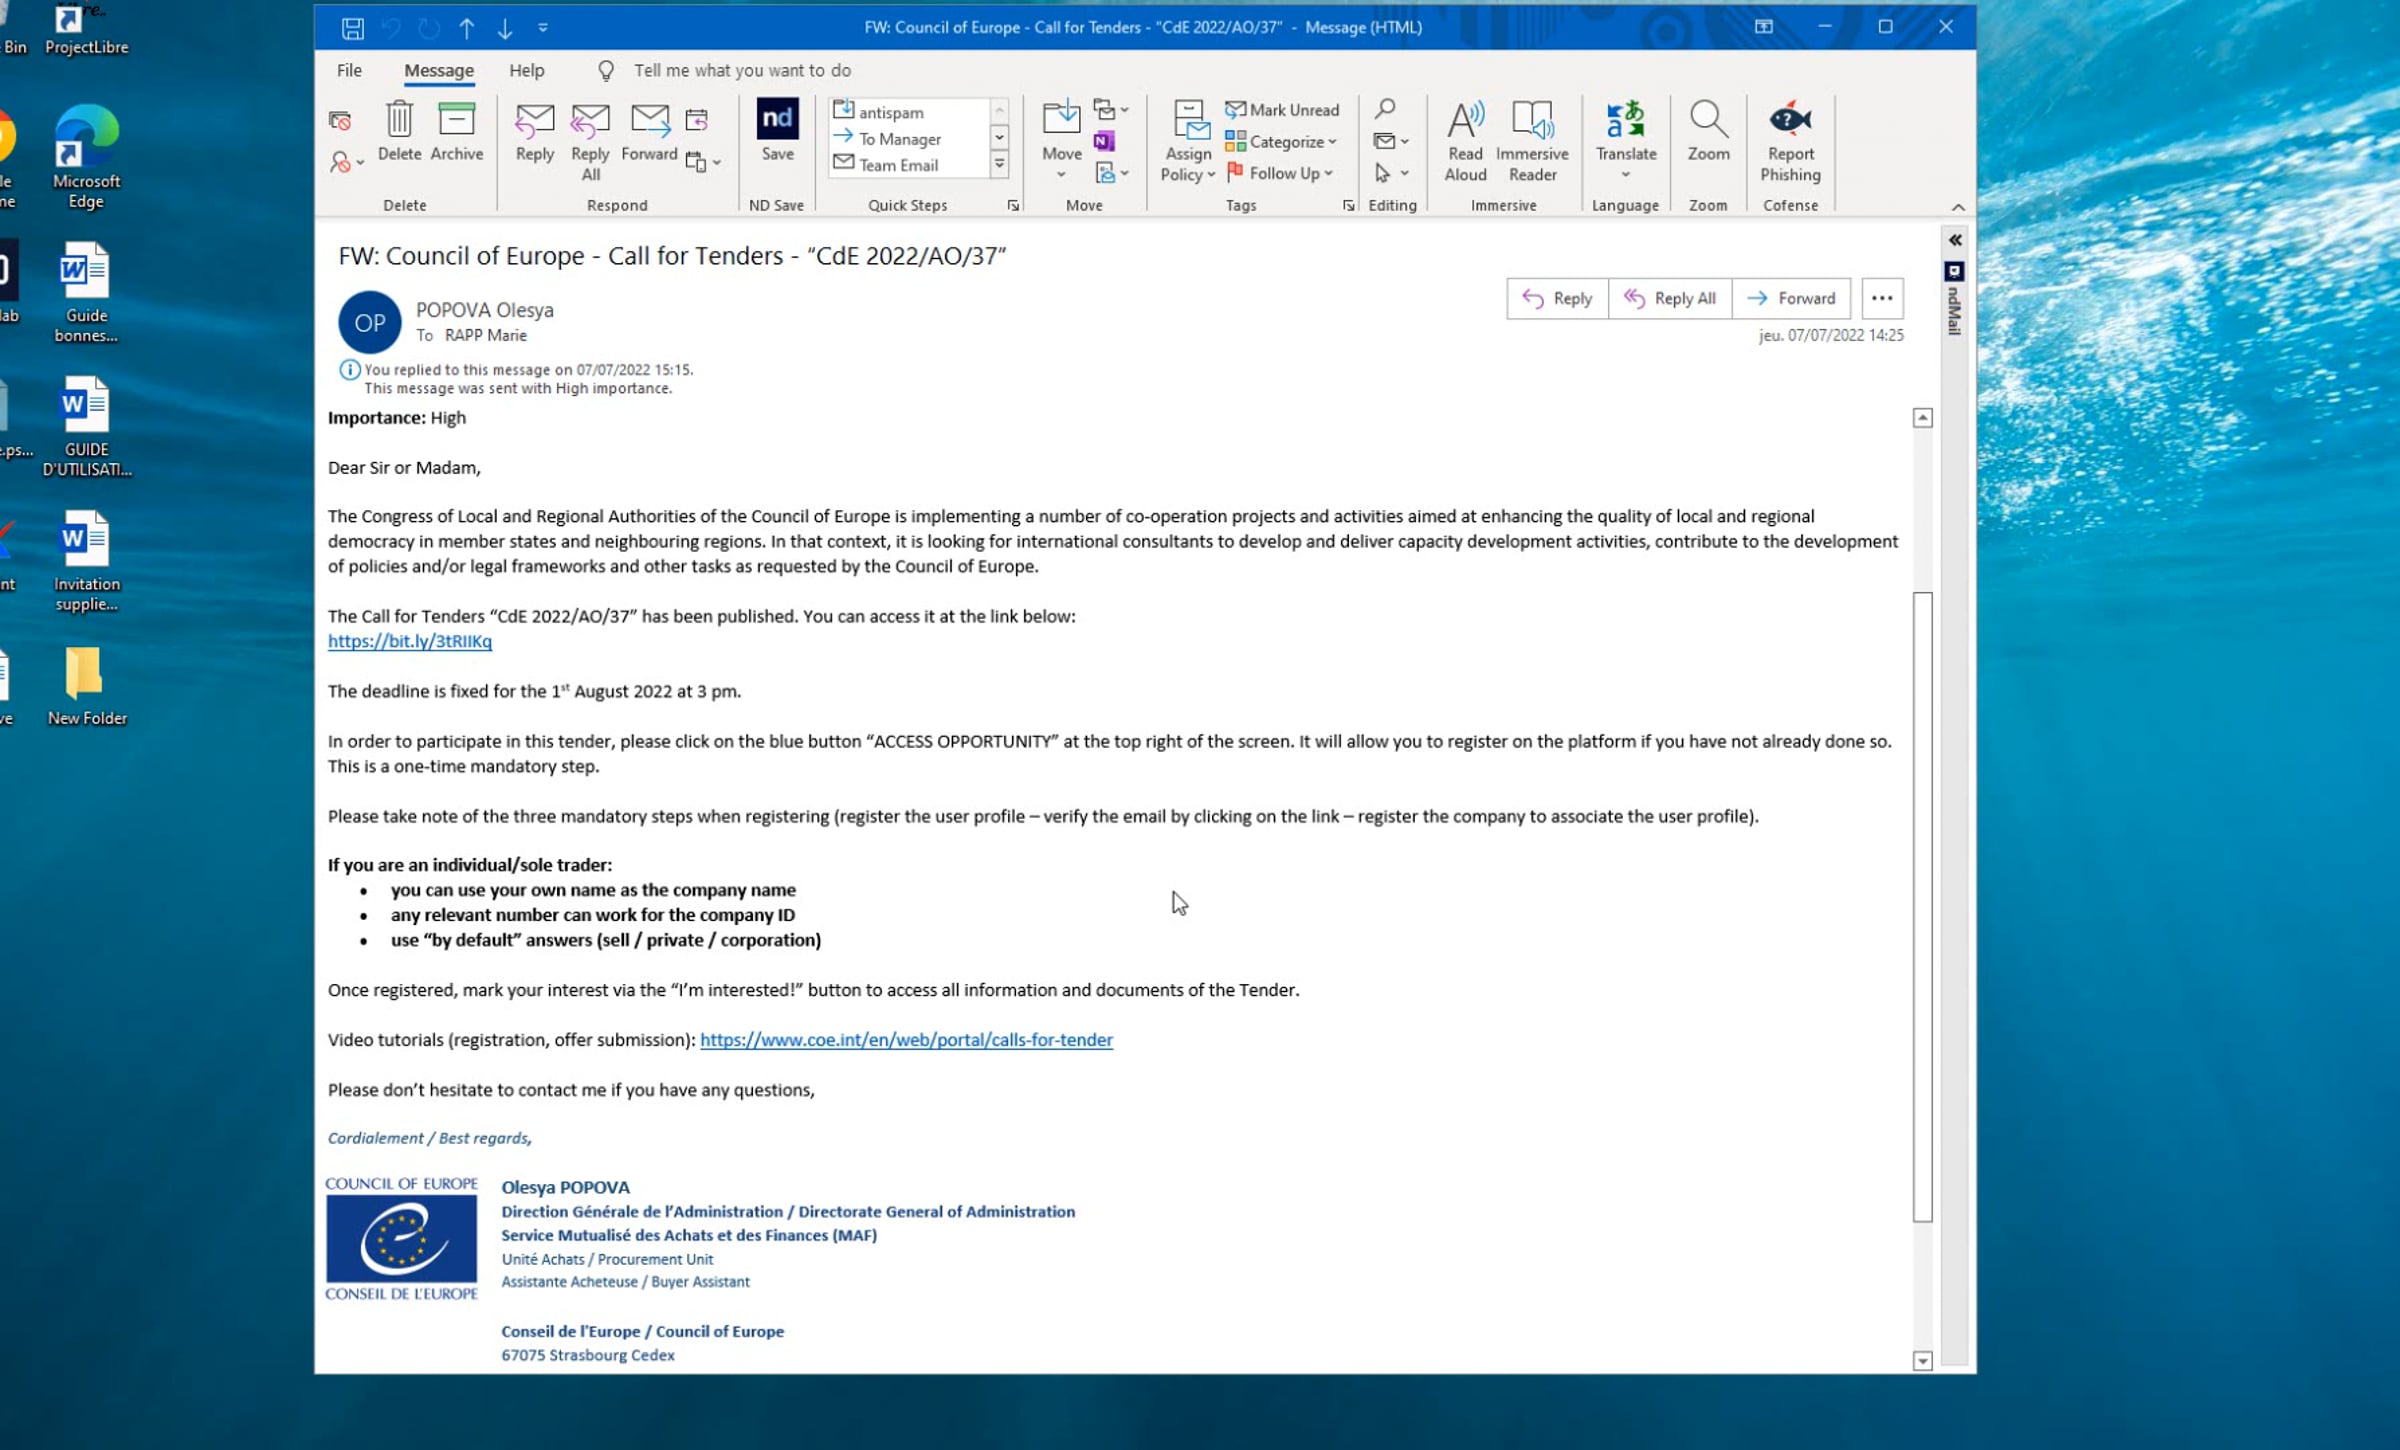The image size is (2400, 1450).
Task: Open the More actions ellipsis menu
Action: pyautogui.click(x=1881, y=298)
